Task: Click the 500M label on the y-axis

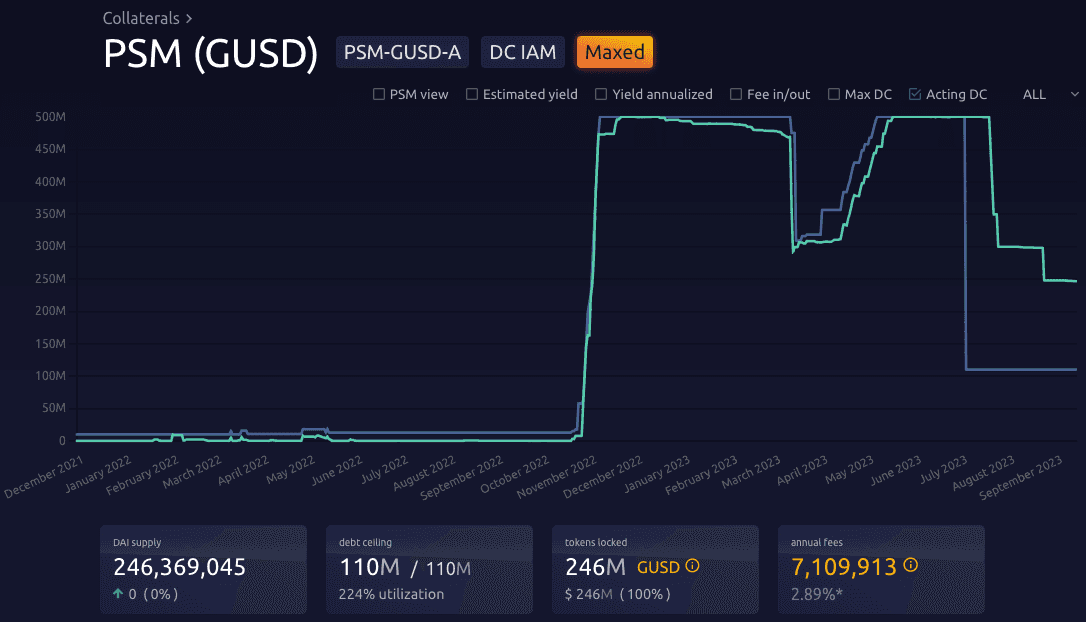Action: click(51, 117)
